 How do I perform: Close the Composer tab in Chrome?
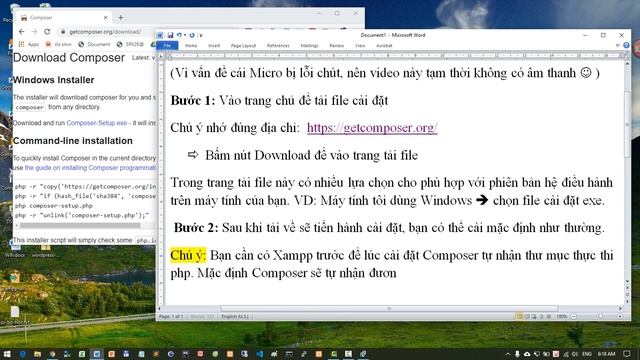pyautogui.click(x=105, y=18)
